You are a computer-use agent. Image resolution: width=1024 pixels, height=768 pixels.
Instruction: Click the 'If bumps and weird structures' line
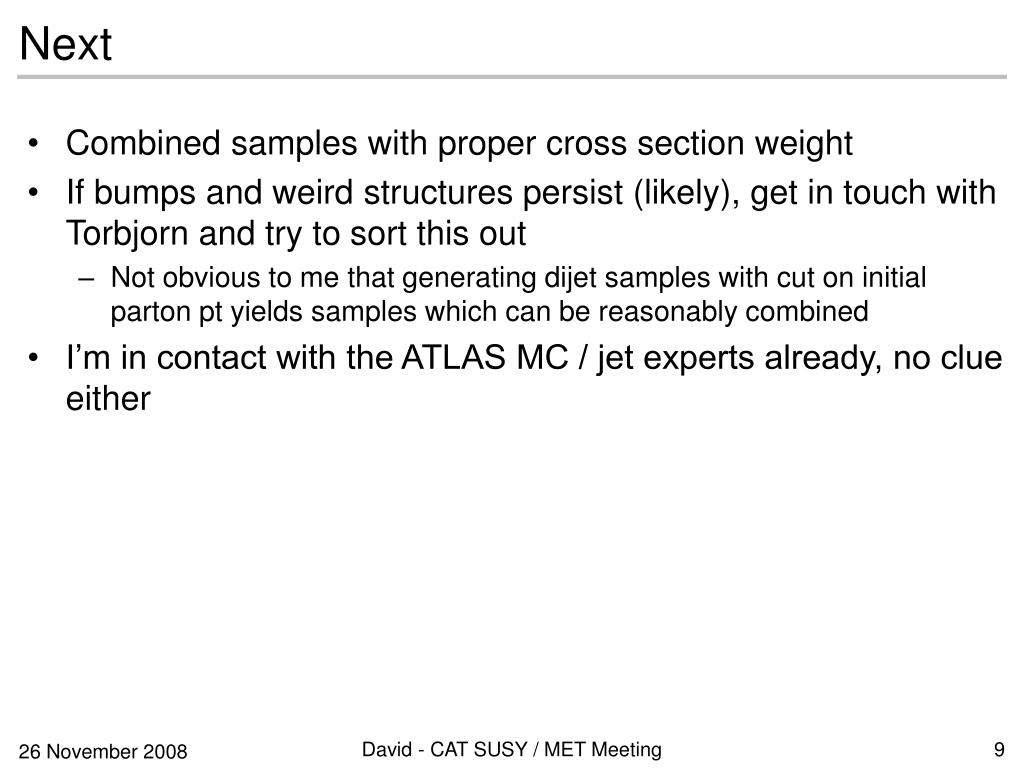pos(531,193)
